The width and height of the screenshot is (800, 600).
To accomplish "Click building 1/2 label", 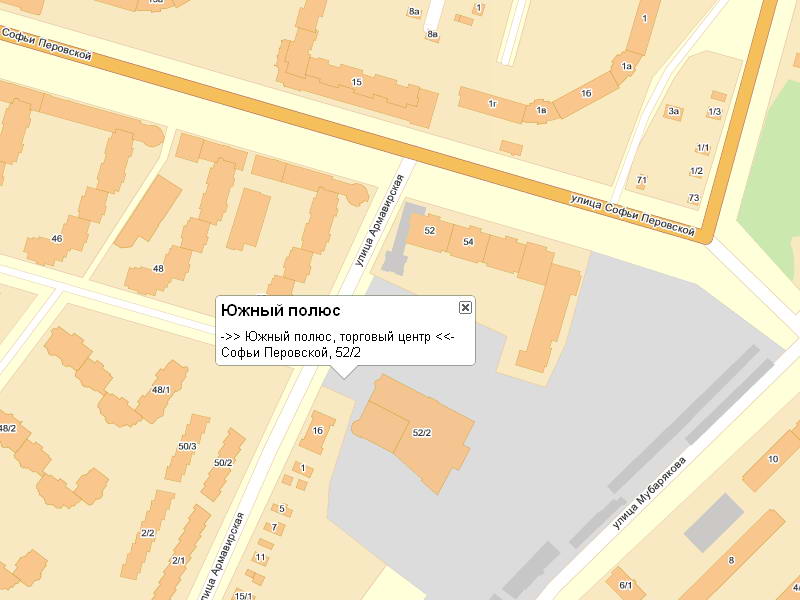I will click(x=696, y=171).
